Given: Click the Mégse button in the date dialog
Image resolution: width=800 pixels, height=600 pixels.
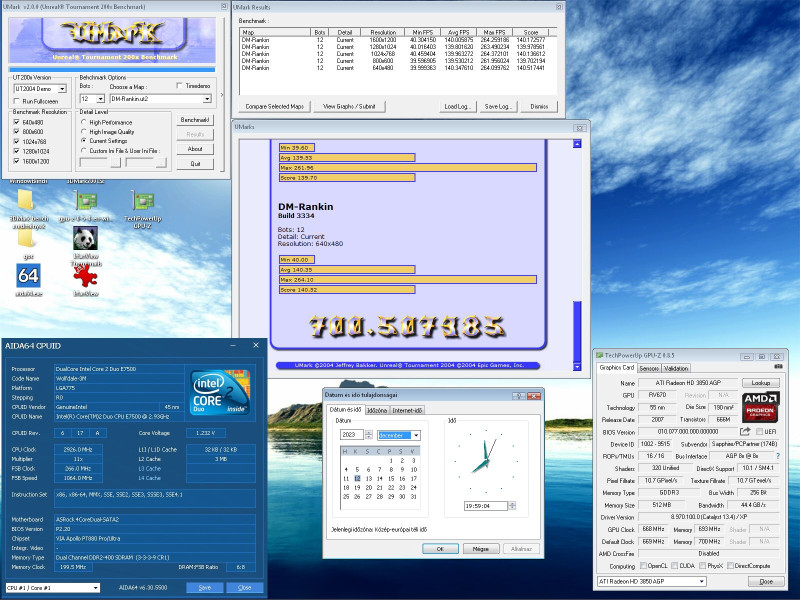Looking at the screenshot, I should tap(481, 549).
